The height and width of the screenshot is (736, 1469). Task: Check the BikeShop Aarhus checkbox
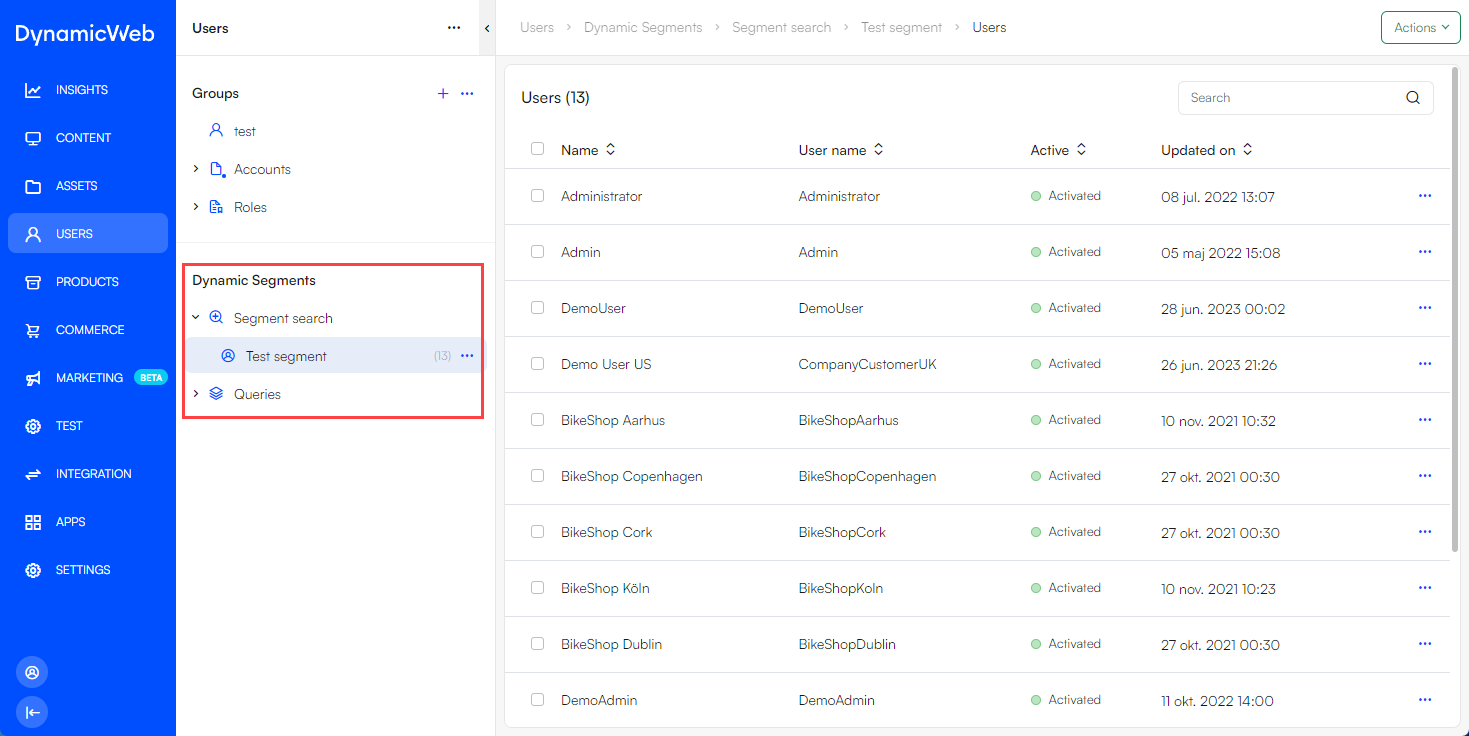coord(537,420)
